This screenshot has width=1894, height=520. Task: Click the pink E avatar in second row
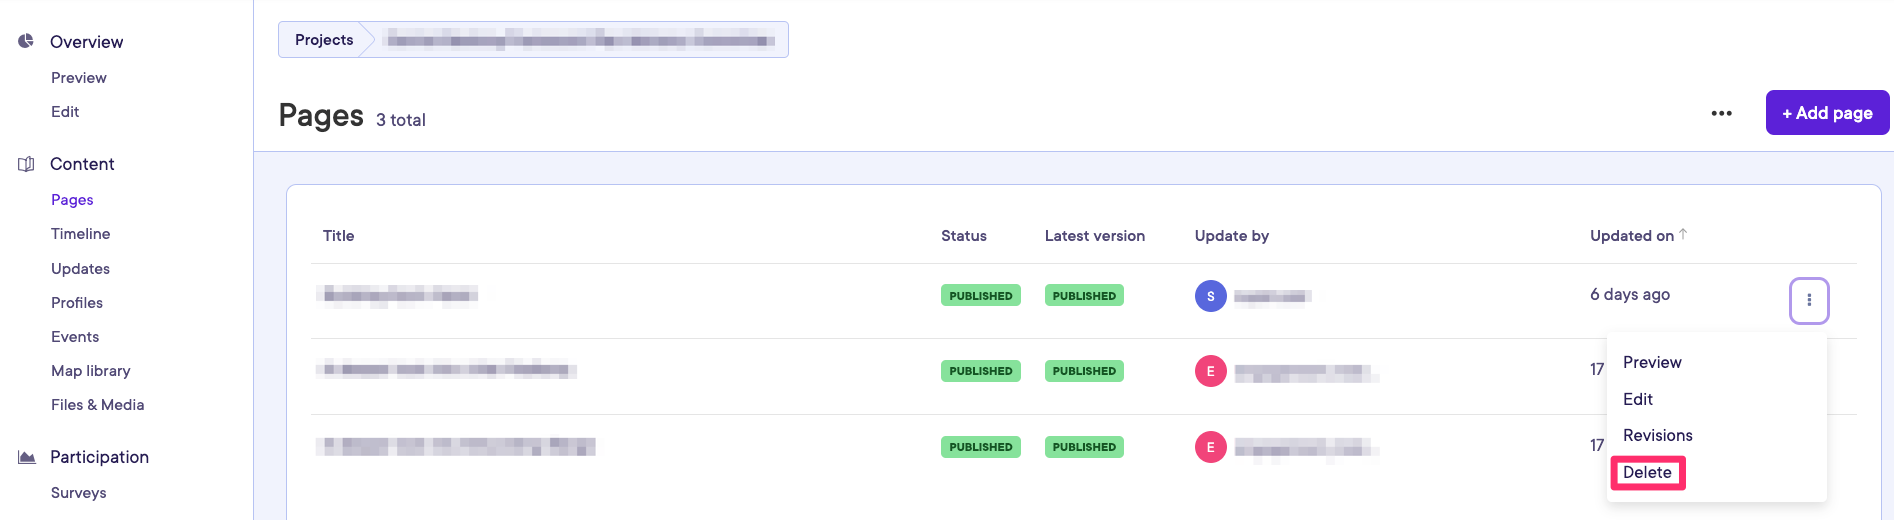coord(1210,371)
